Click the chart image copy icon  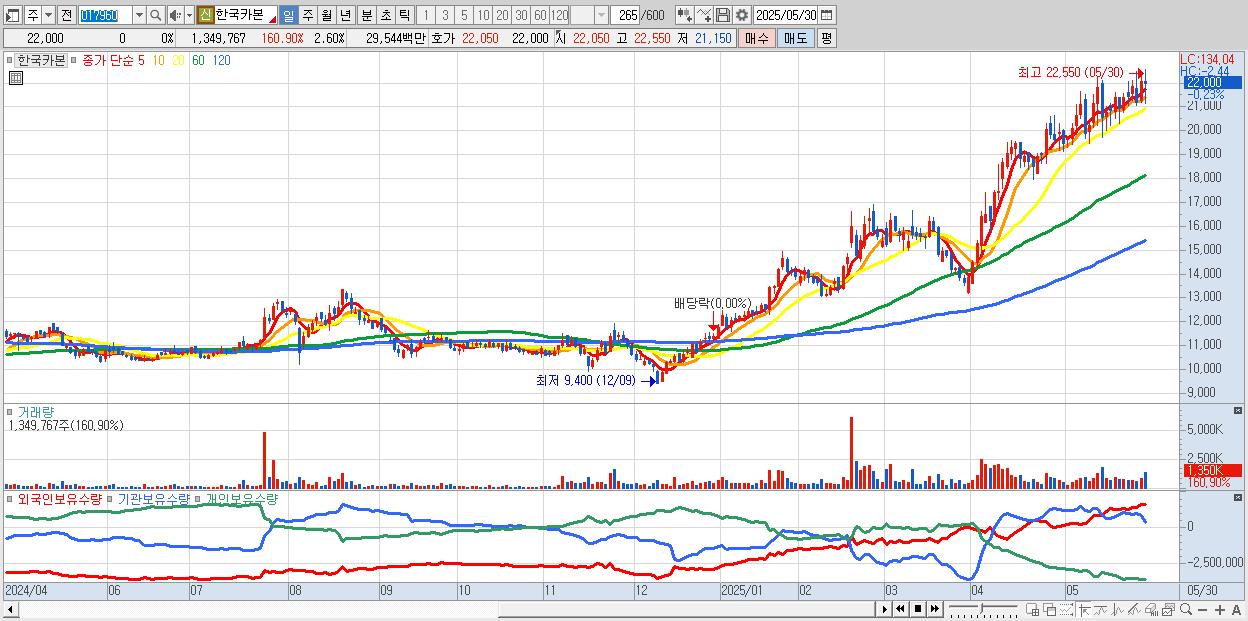click(x=1169, y=609)
